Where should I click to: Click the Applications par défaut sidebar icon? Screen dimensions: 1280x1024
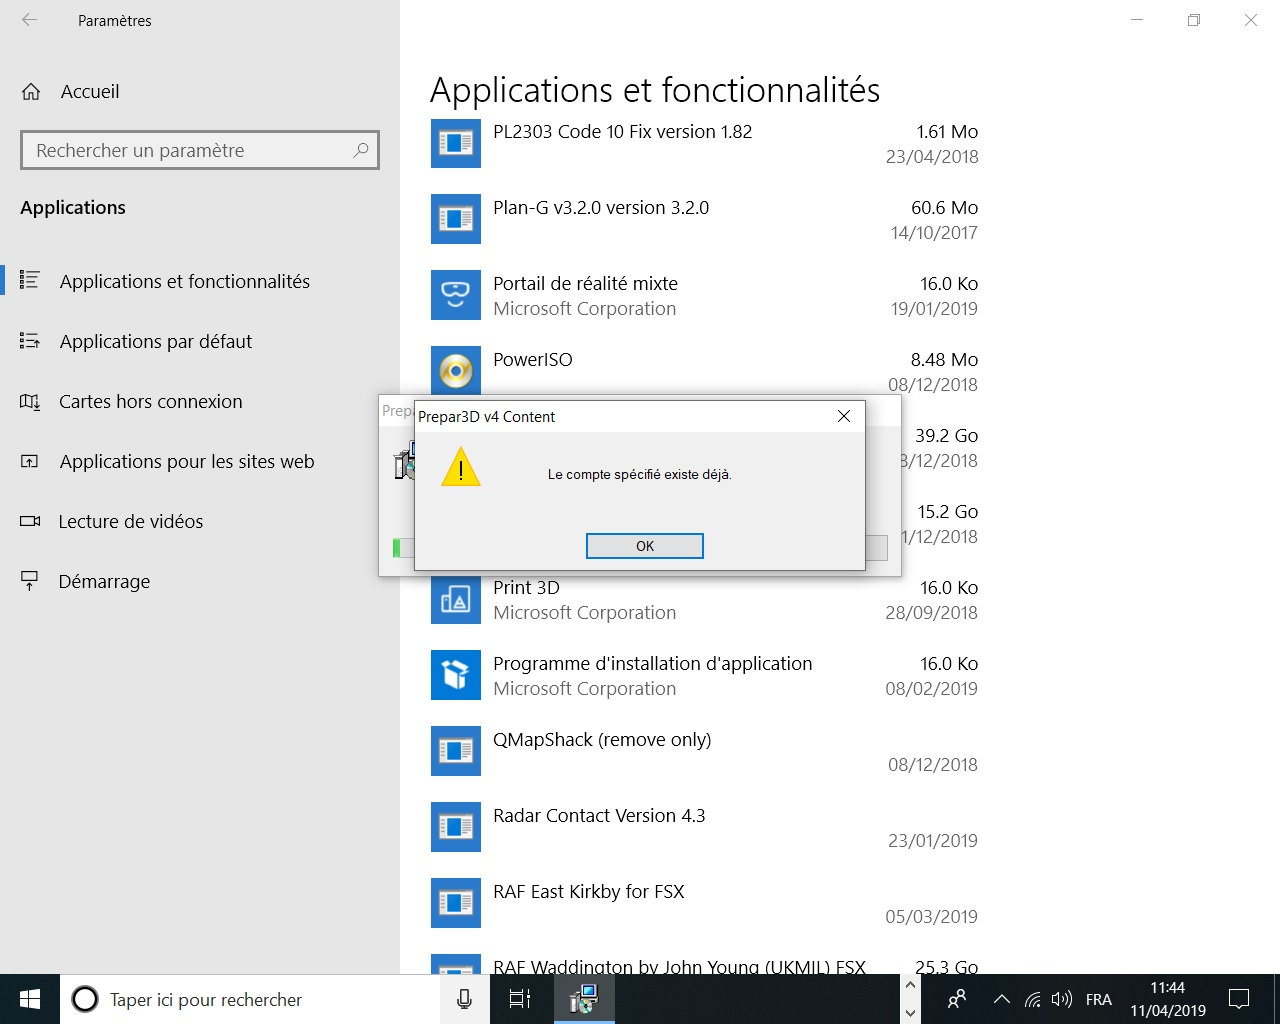[x=30, y=341]
